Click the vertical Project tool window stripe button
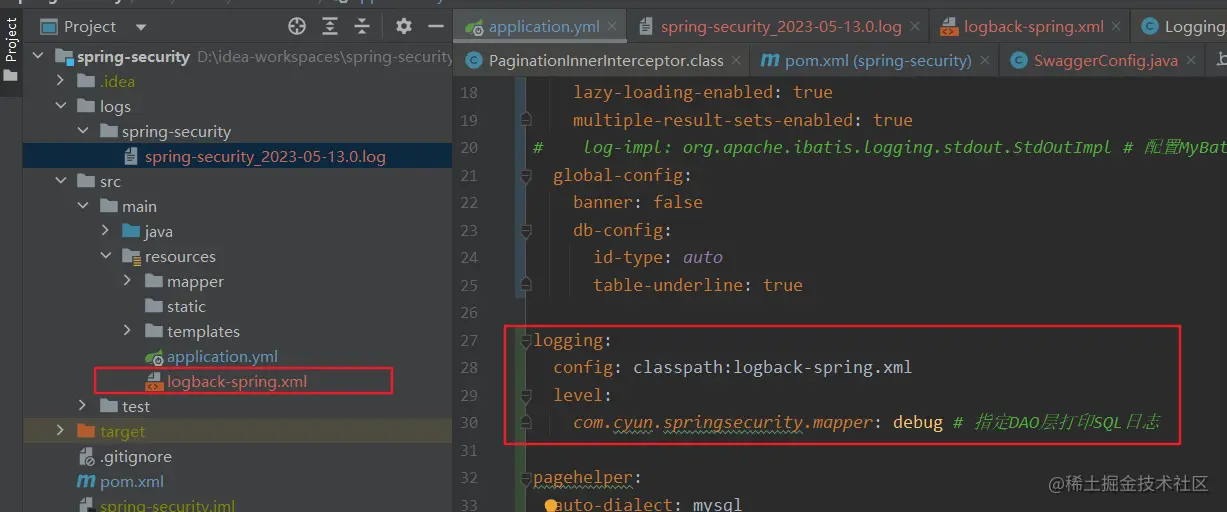Screen dimensions: 1227x512 pyautogui.click(x=11, y=40)
